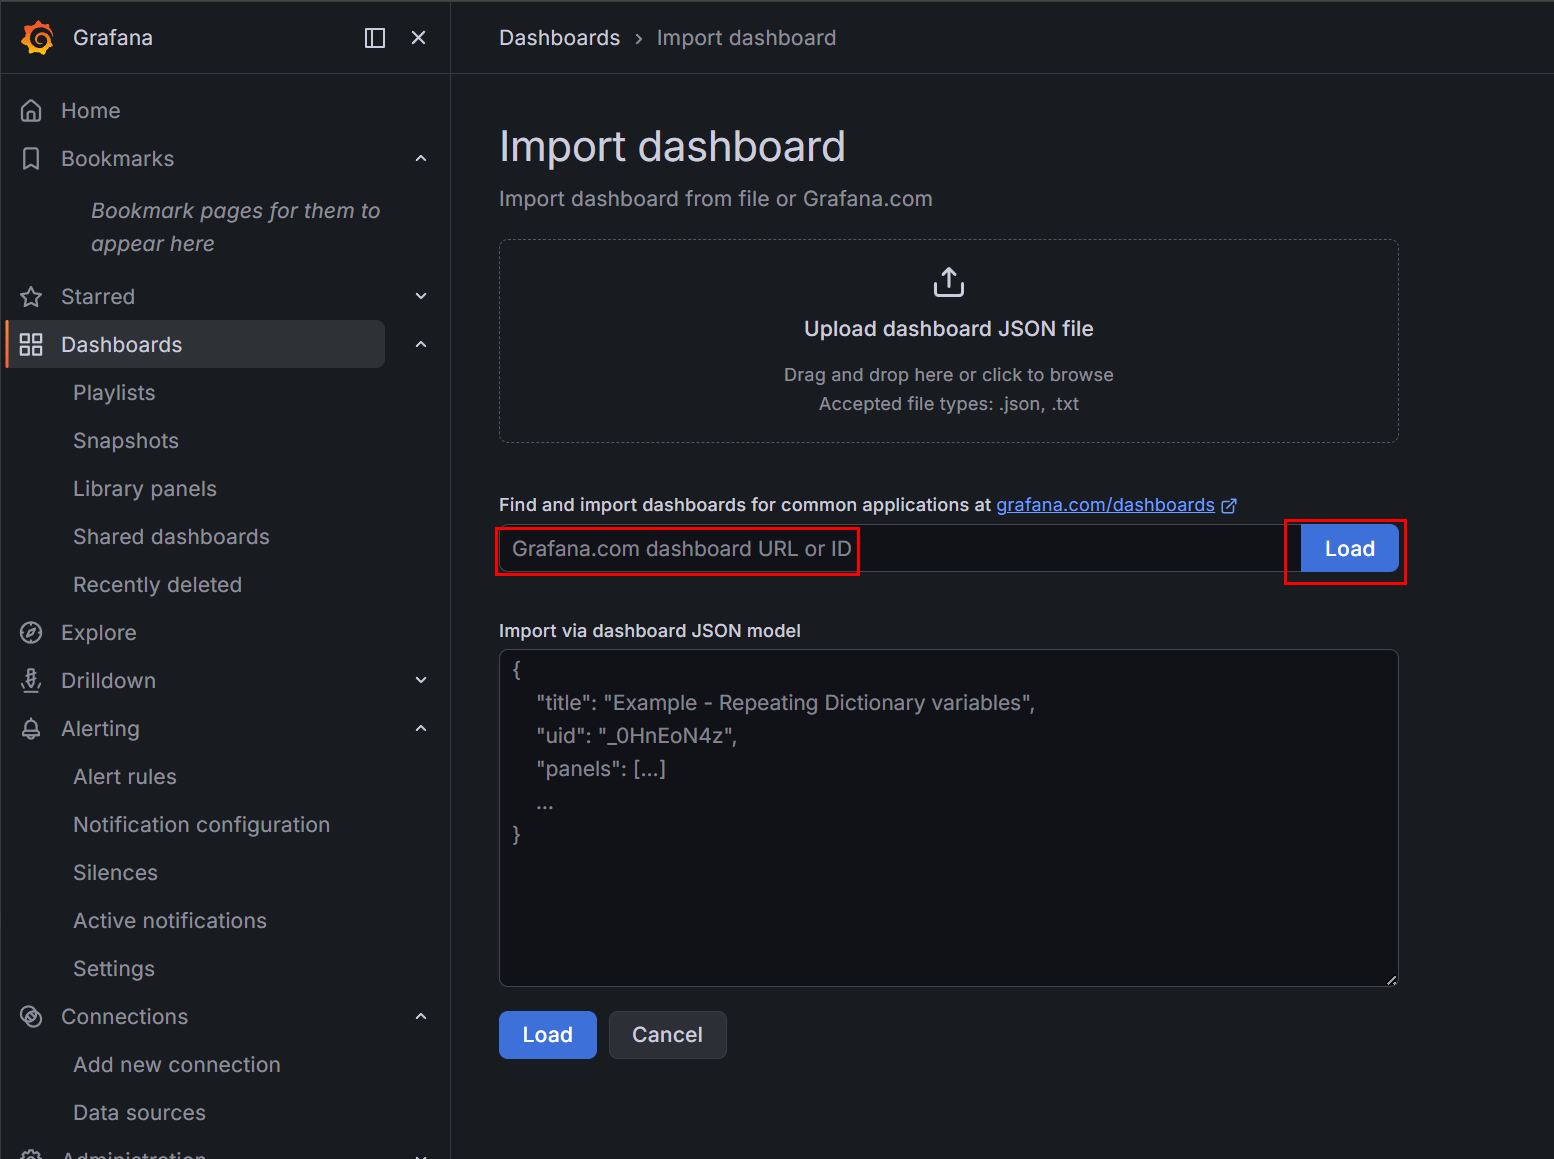Click the Import dashboard breadcrumb
The height and width of the screenshot is (1159, 1554).
coord(747,38)
